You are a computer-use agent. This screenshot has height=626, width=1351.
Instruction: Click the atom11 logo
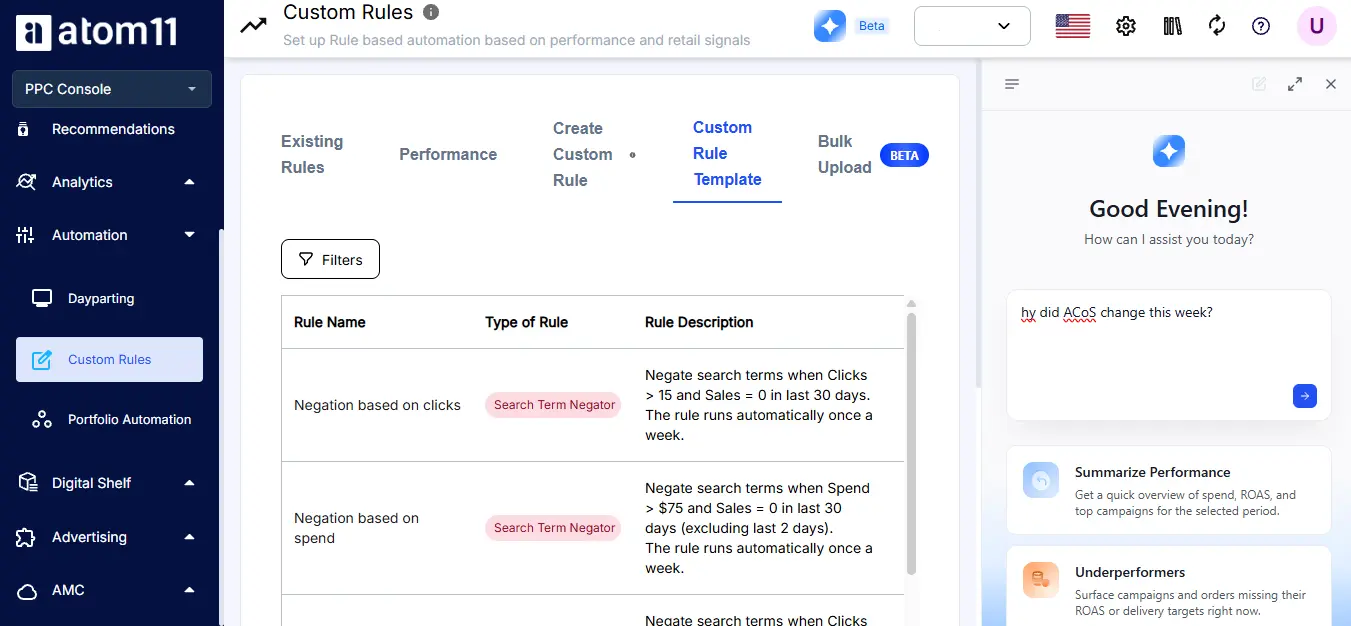coord(97,32)
